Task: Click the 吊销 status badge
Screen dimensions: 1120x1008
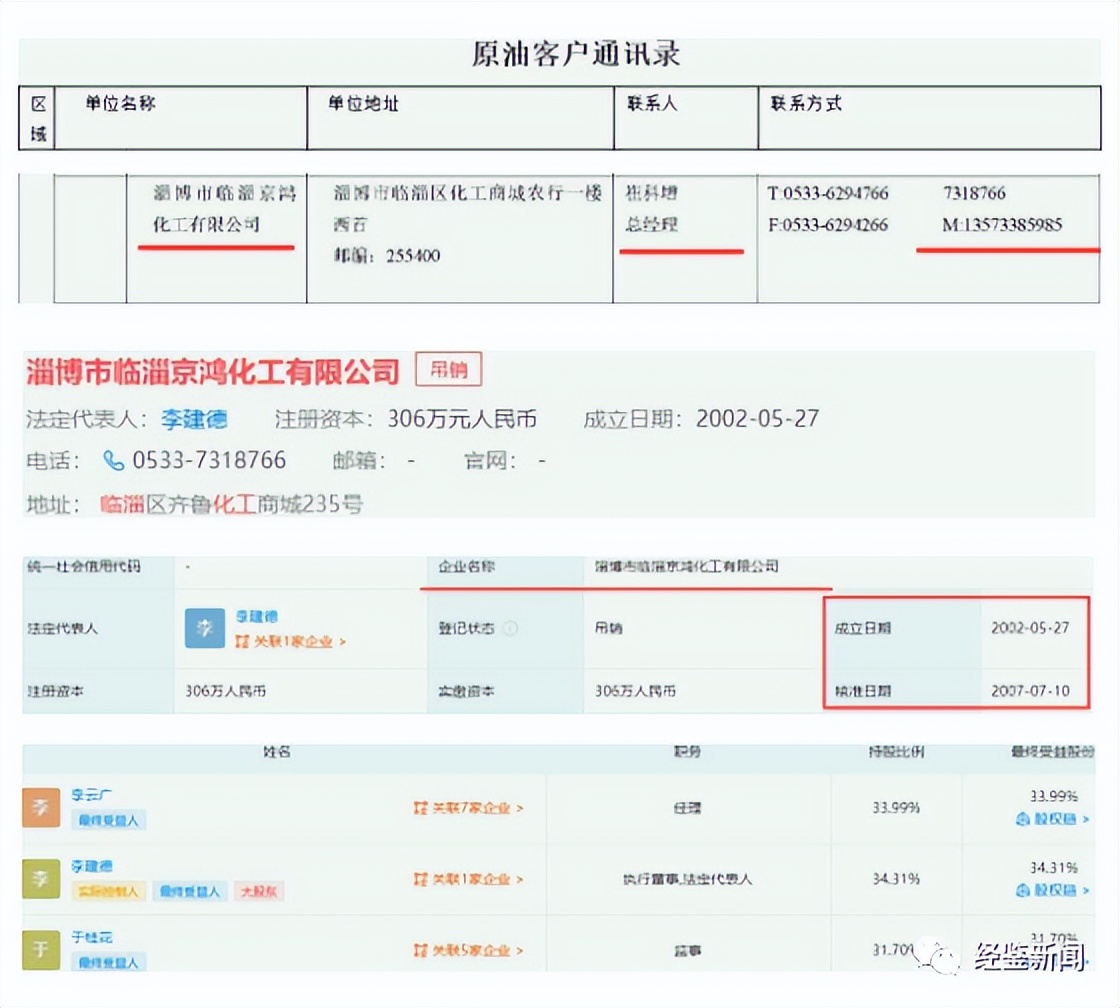Action: click(449, 369)
